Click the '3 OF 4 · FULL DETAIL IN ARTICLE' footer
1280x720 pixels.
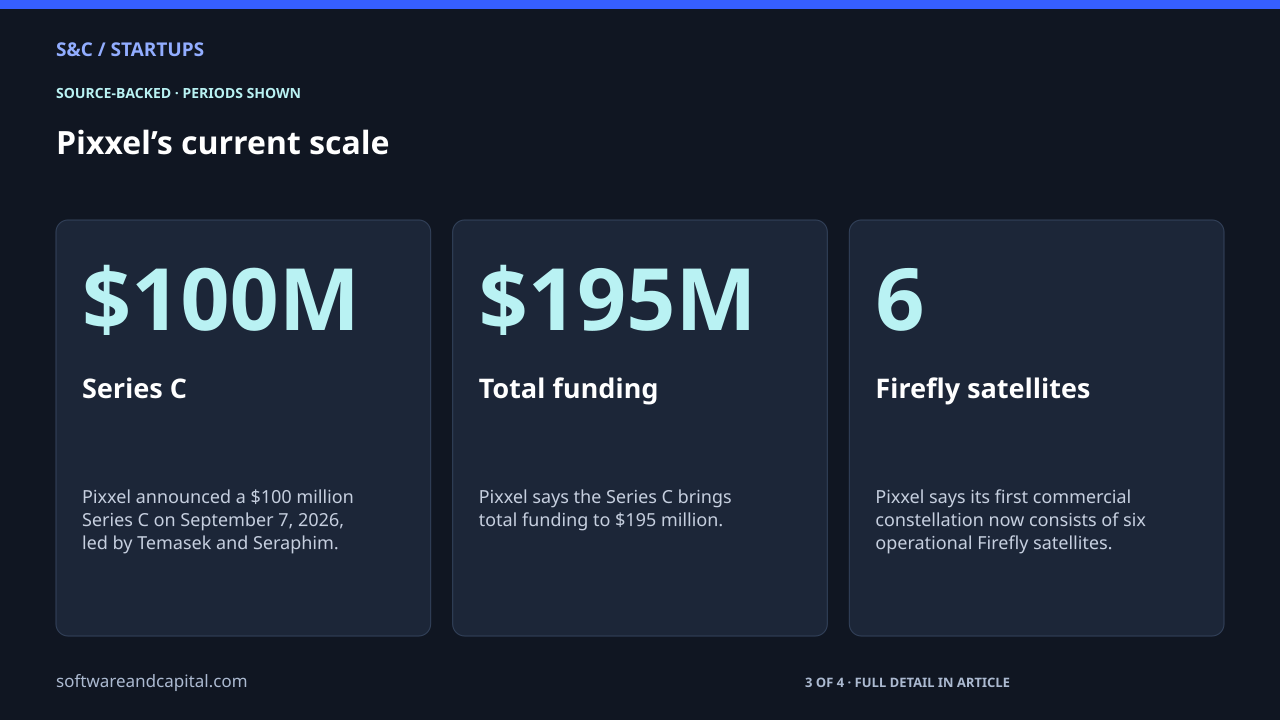click(x=907, y=682)
